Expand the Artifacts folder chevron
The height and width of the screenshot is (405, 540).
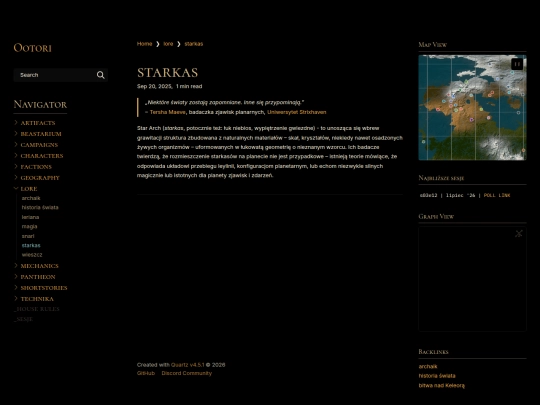[16, 122]
